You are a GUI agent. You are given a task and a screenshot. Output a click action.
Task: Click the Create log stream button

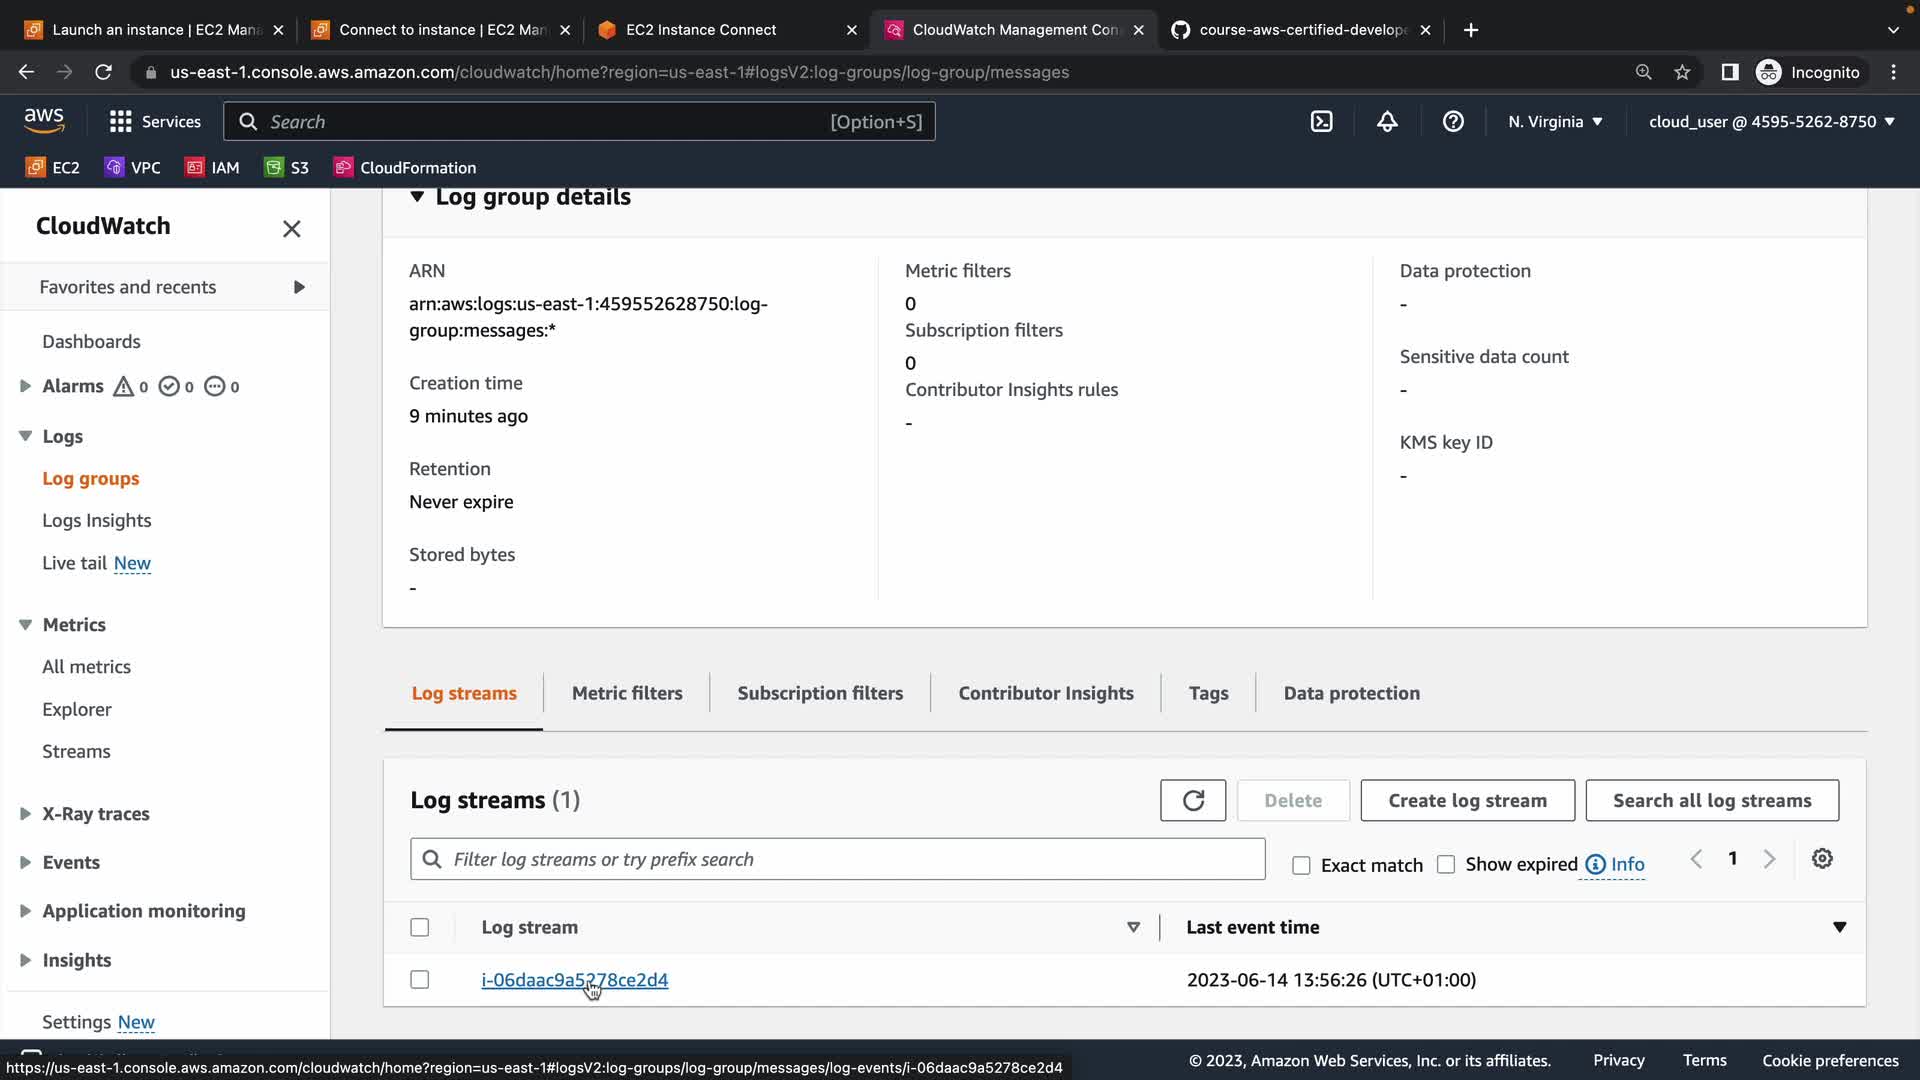click(1467, 800)
